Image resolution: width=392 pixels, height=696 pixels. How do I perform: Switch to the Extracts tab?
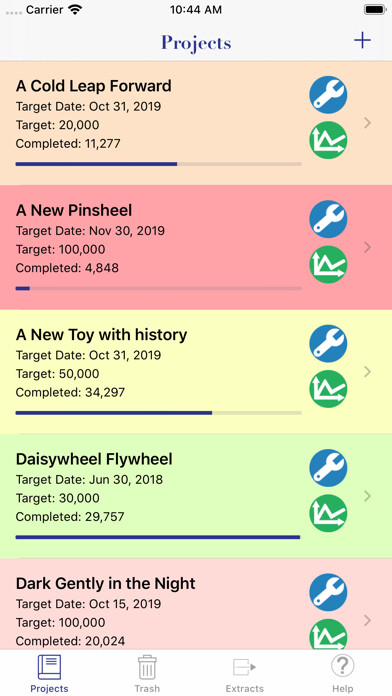pos(245,674)
